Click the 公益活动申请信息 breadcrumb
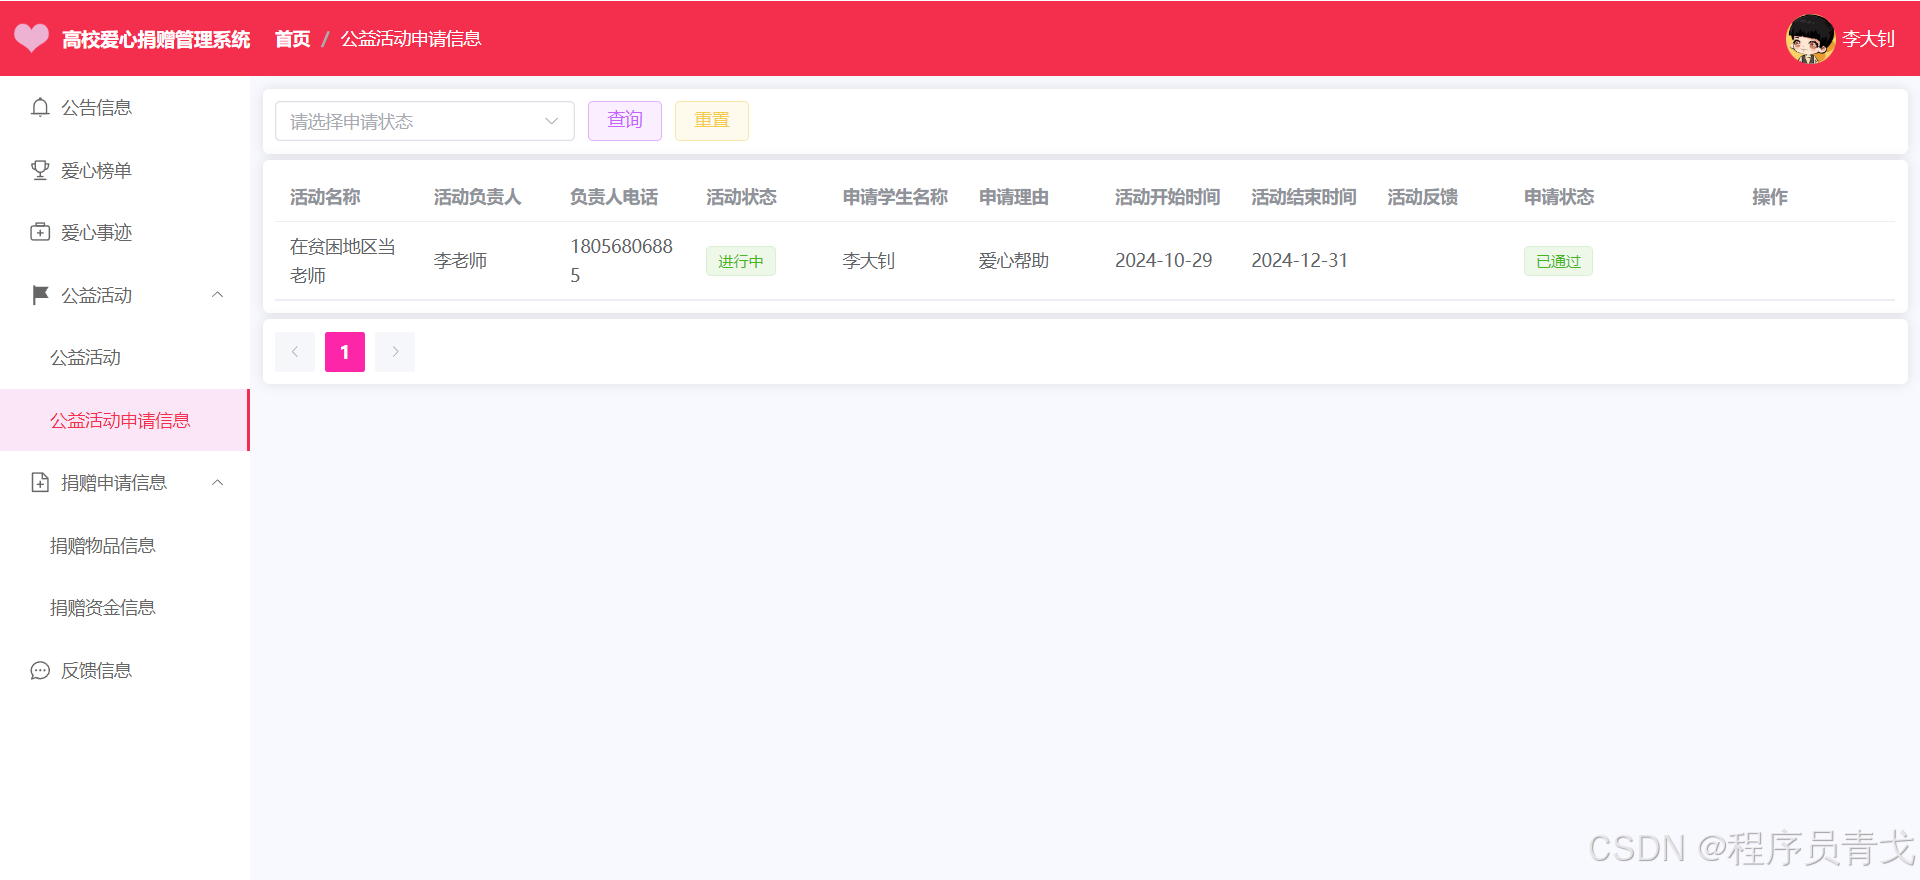This screenshot has width=1920, height=880. 411,39
